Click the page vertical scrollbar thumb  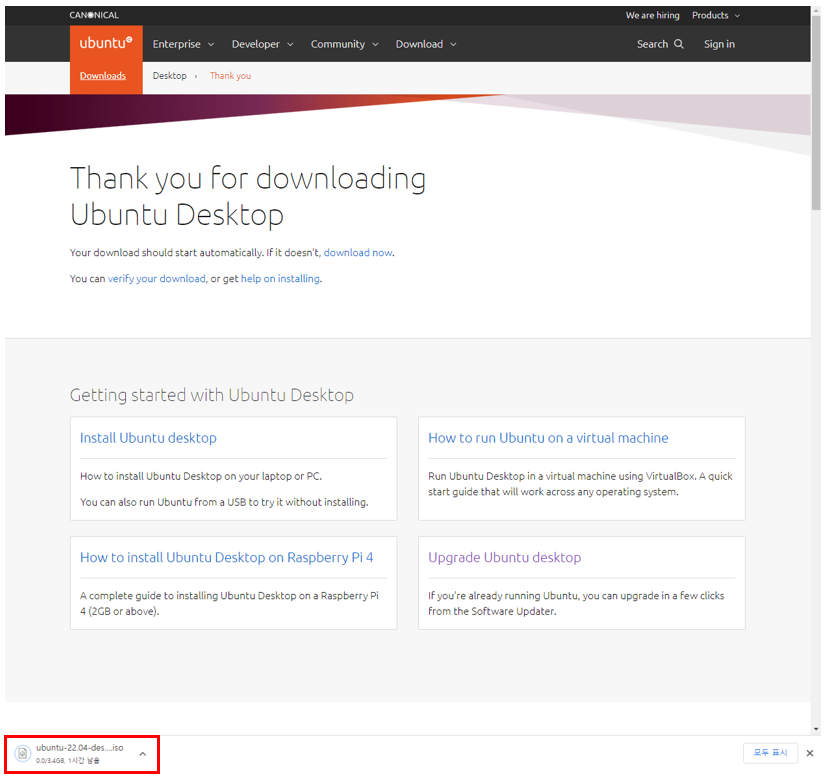816,113
